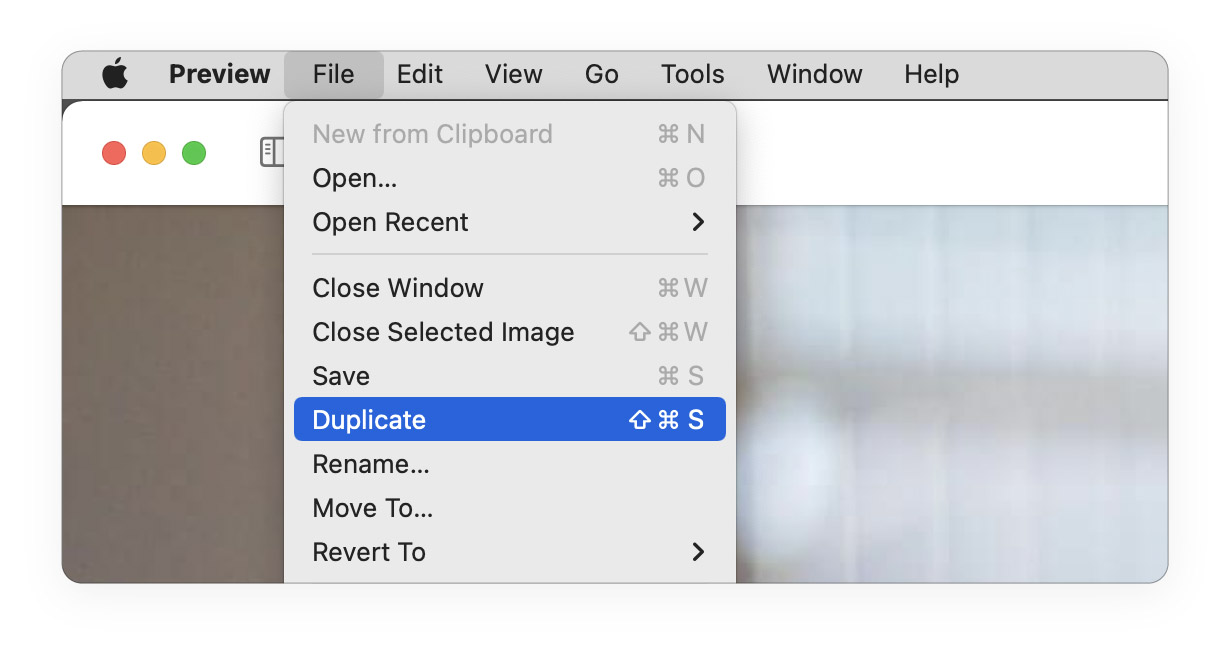Click the sidebar view toolbar icon
This screenshot has height=654, width=1230.
[272, 152]
